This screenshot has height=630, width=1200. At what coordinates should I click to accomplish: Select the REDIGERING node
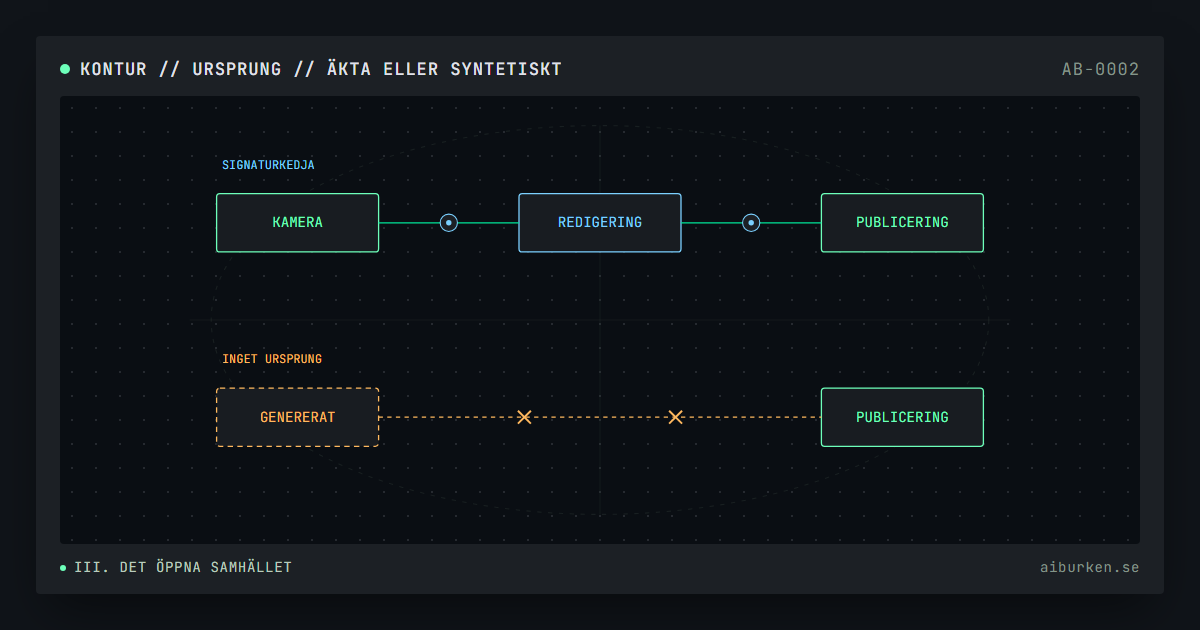click(x=600, y=223)
